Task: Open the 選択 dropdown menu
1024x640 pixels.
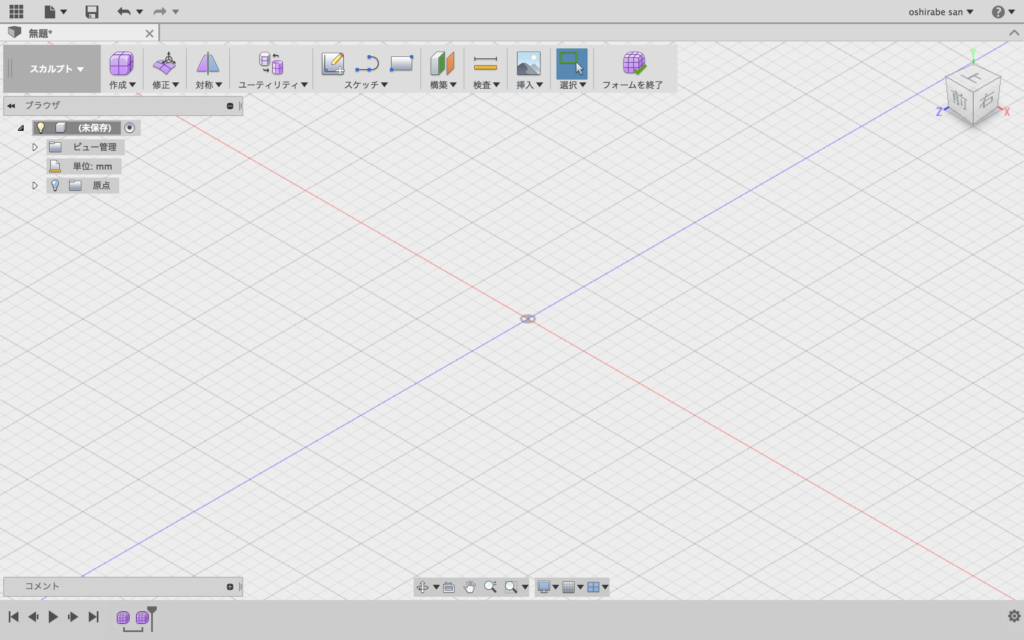Action: click(572, 85)
